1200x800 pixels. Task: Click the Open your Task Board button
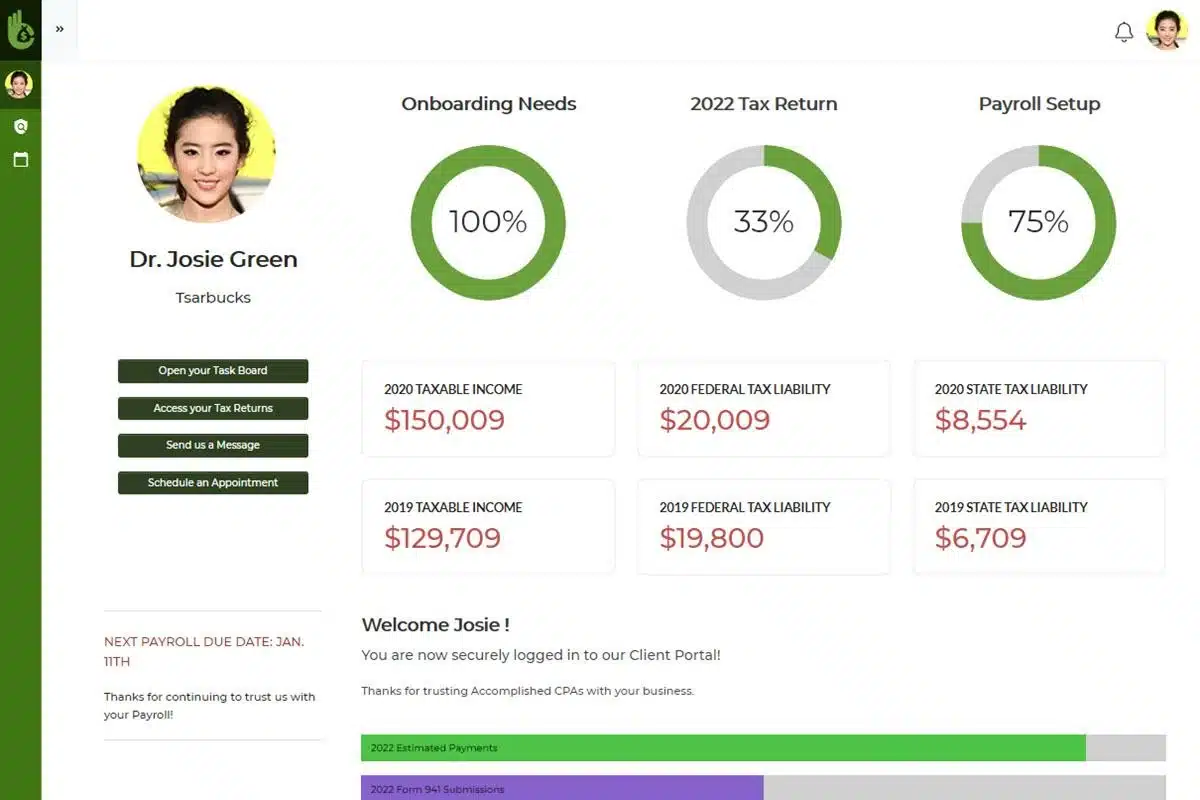[x=213, y=371]
